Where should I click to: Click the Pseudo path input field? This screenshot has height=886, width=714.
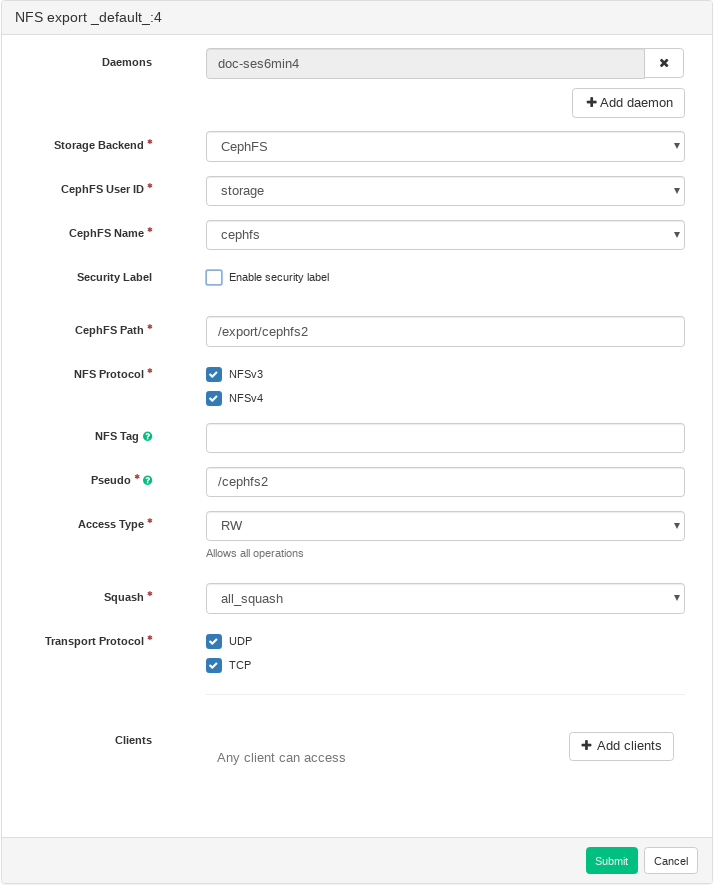[445, 482]
